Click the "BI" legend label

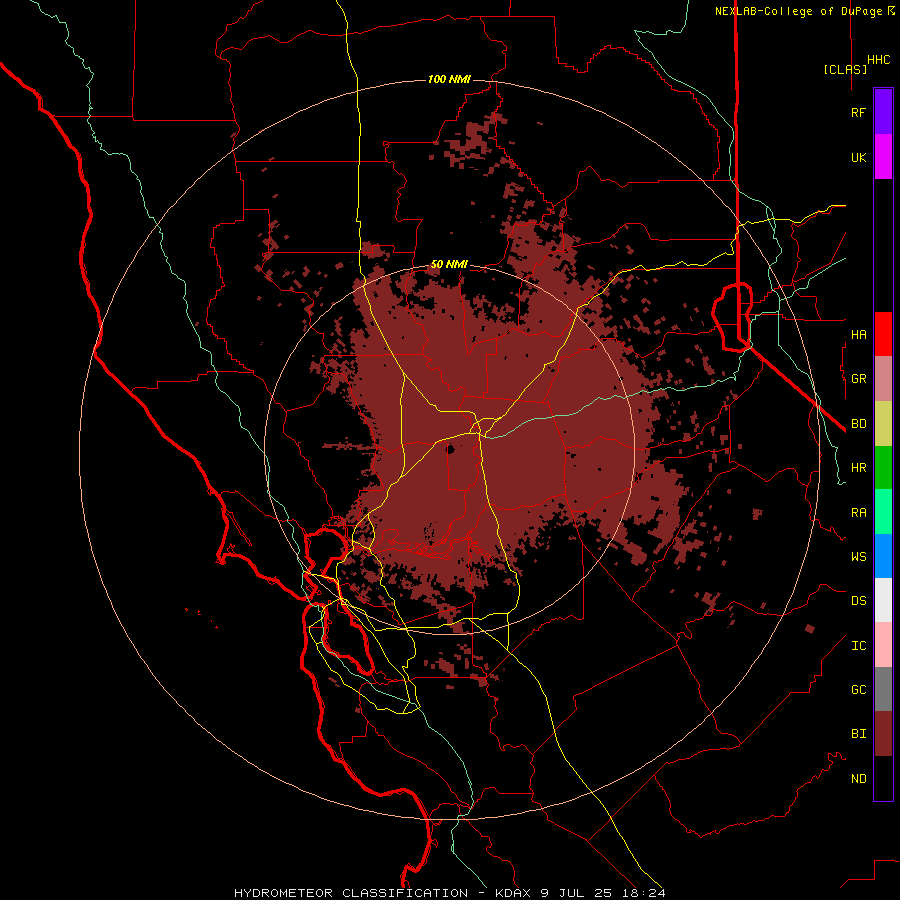click(858, 734)
